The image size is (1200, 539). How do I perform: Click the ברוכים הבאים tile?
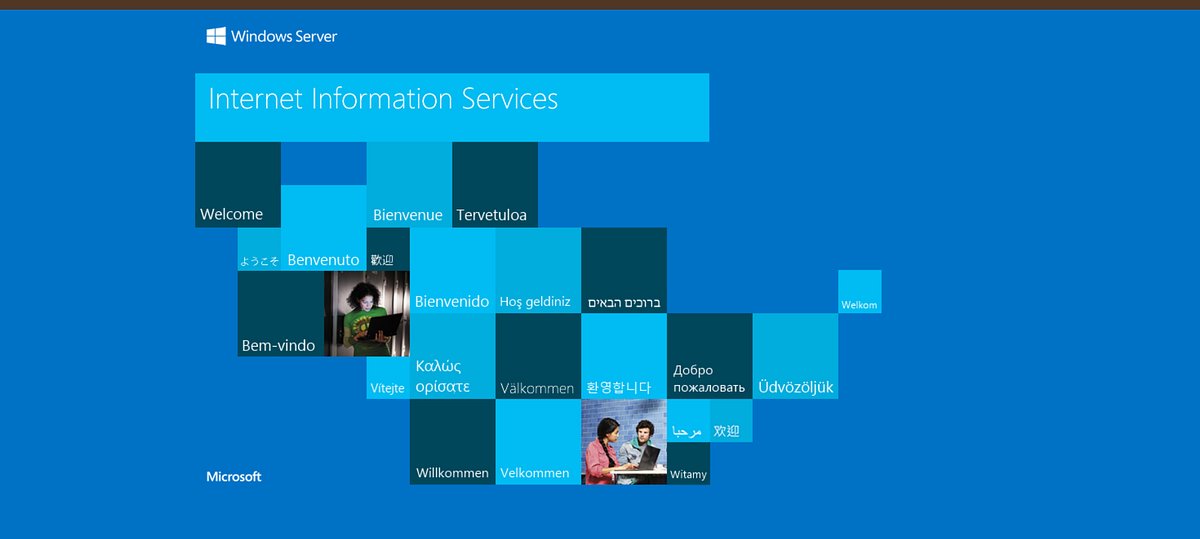(624, 270)
